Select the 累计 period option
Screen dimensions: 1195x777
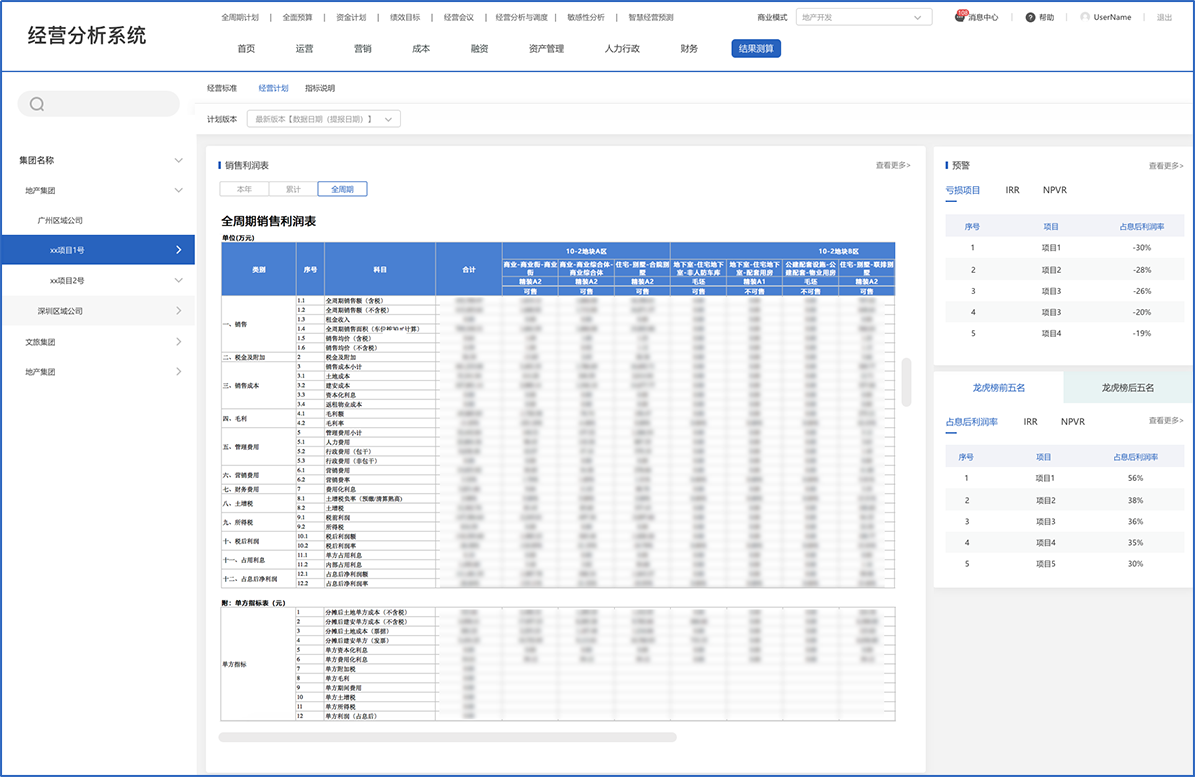(293, 189)
